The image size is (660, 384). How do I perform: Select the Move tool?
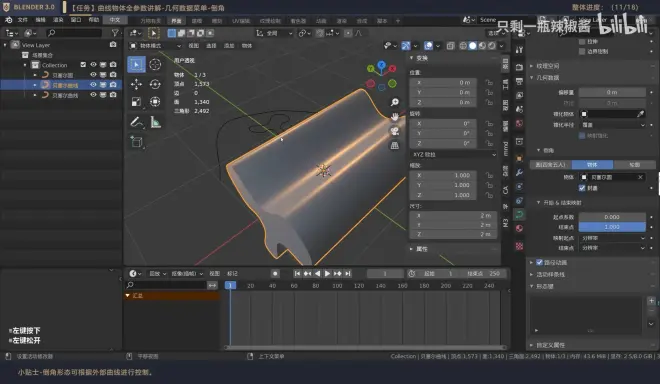point(136,84)
